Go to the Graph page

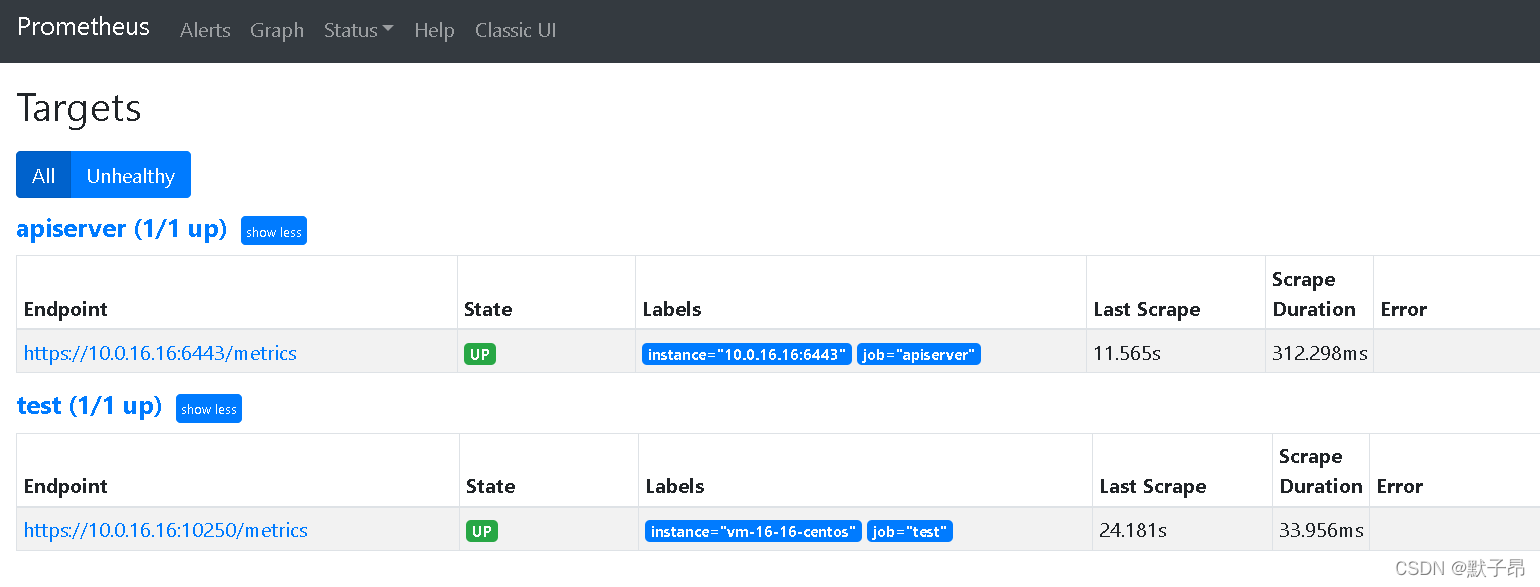point(277,30)
